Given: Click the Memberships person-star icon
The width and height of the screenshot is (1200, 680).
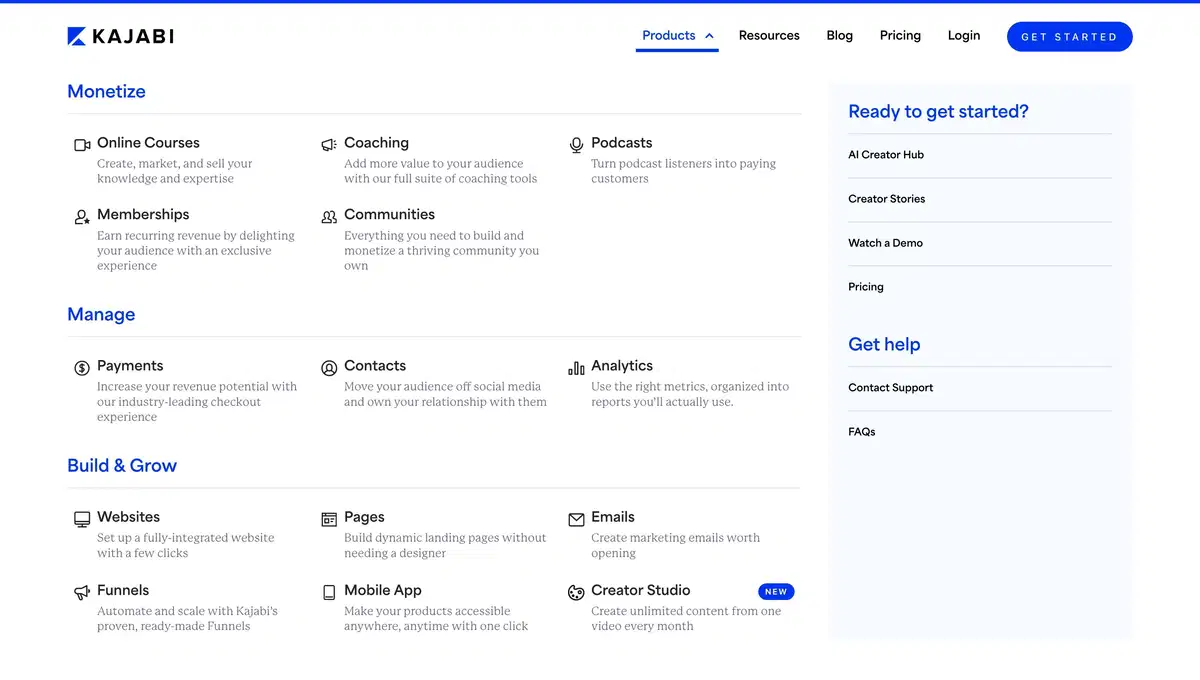Looking at the screenshot, I should tap(82, 216).
